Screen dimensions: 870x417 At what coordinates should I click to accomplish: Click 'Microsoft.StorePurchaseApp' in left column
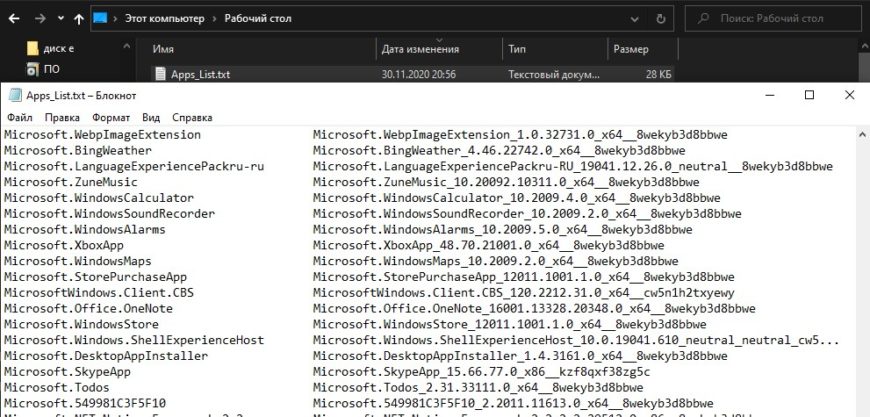[95, 277]
